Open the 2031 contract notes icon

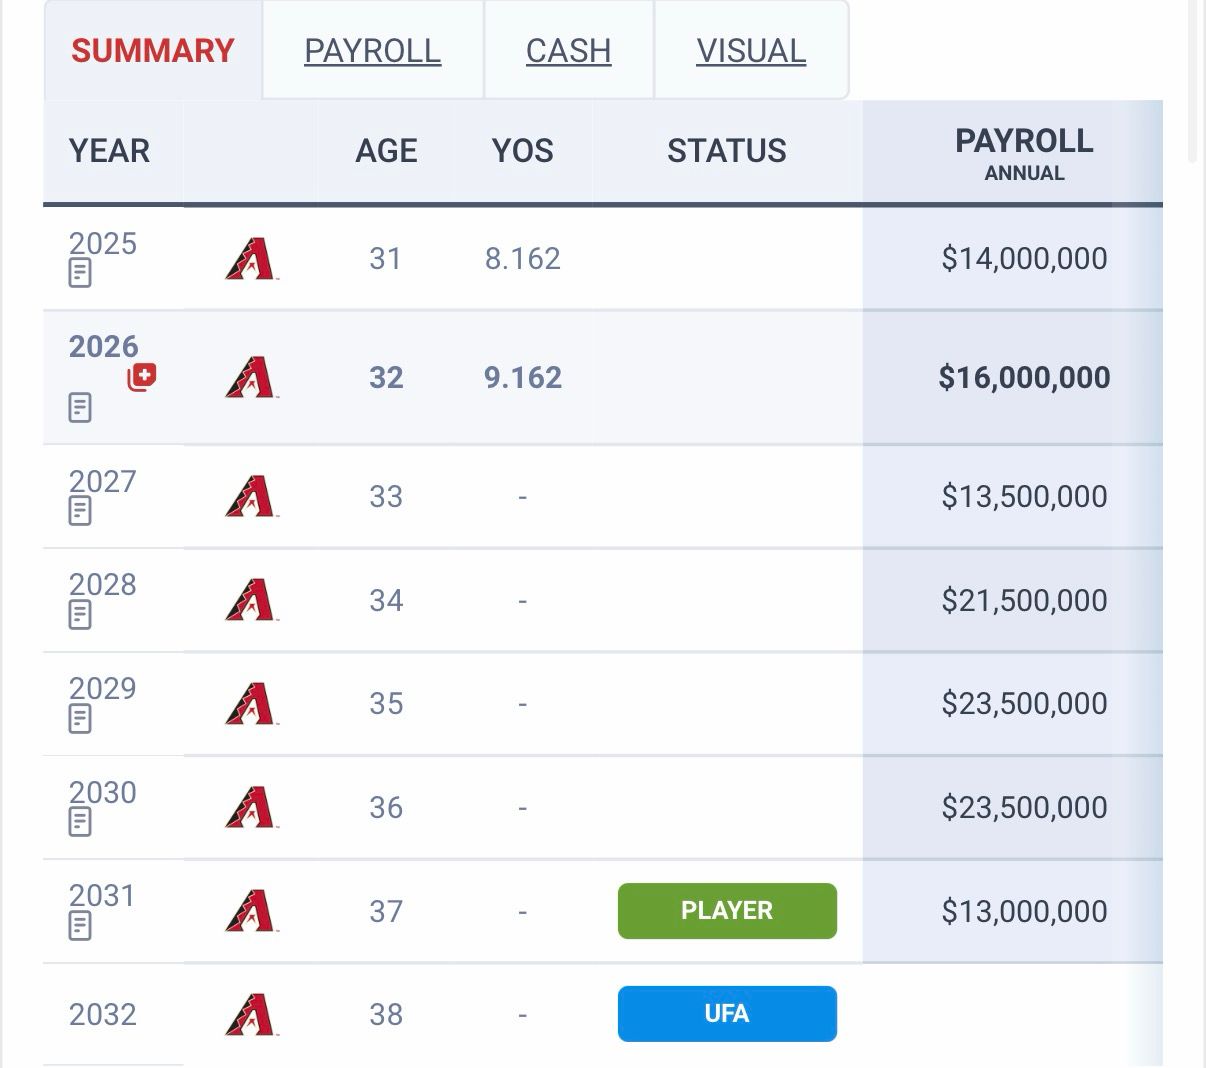pyautogui.click(x=80, y=926)
